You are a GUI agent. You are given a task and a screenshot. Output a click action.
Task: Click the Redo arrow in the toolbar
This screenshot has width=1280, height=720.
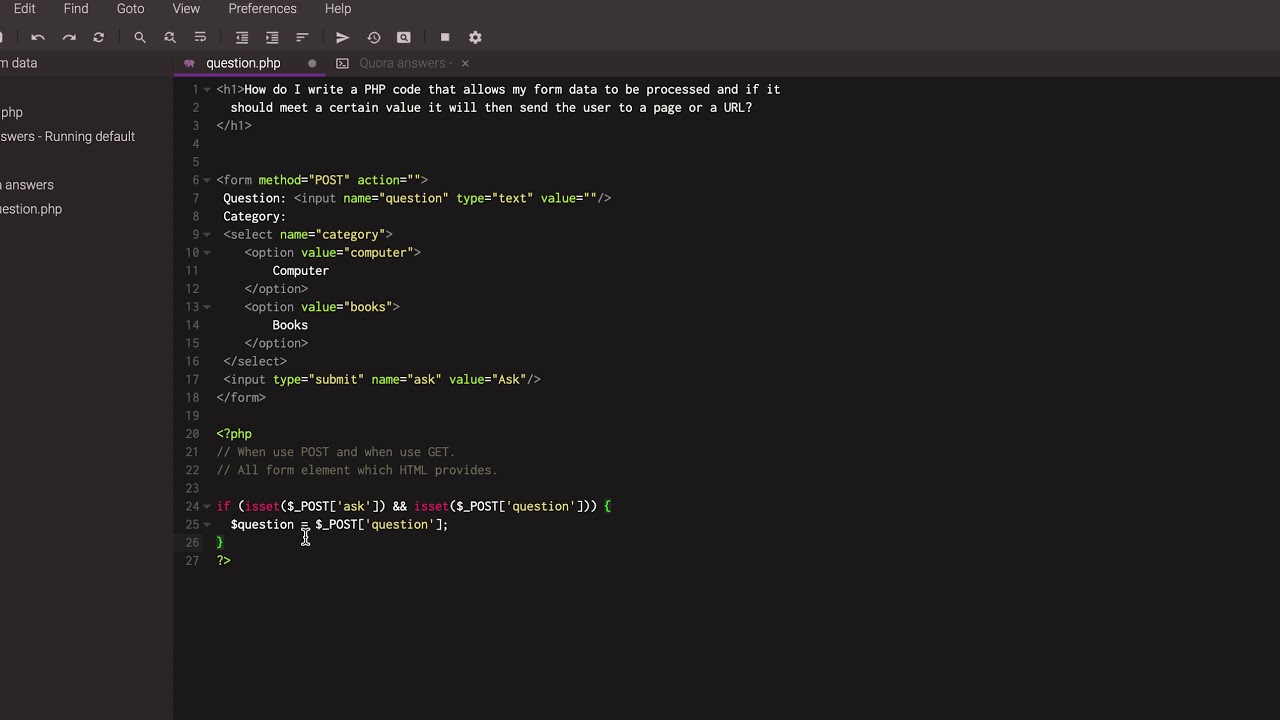69,37
